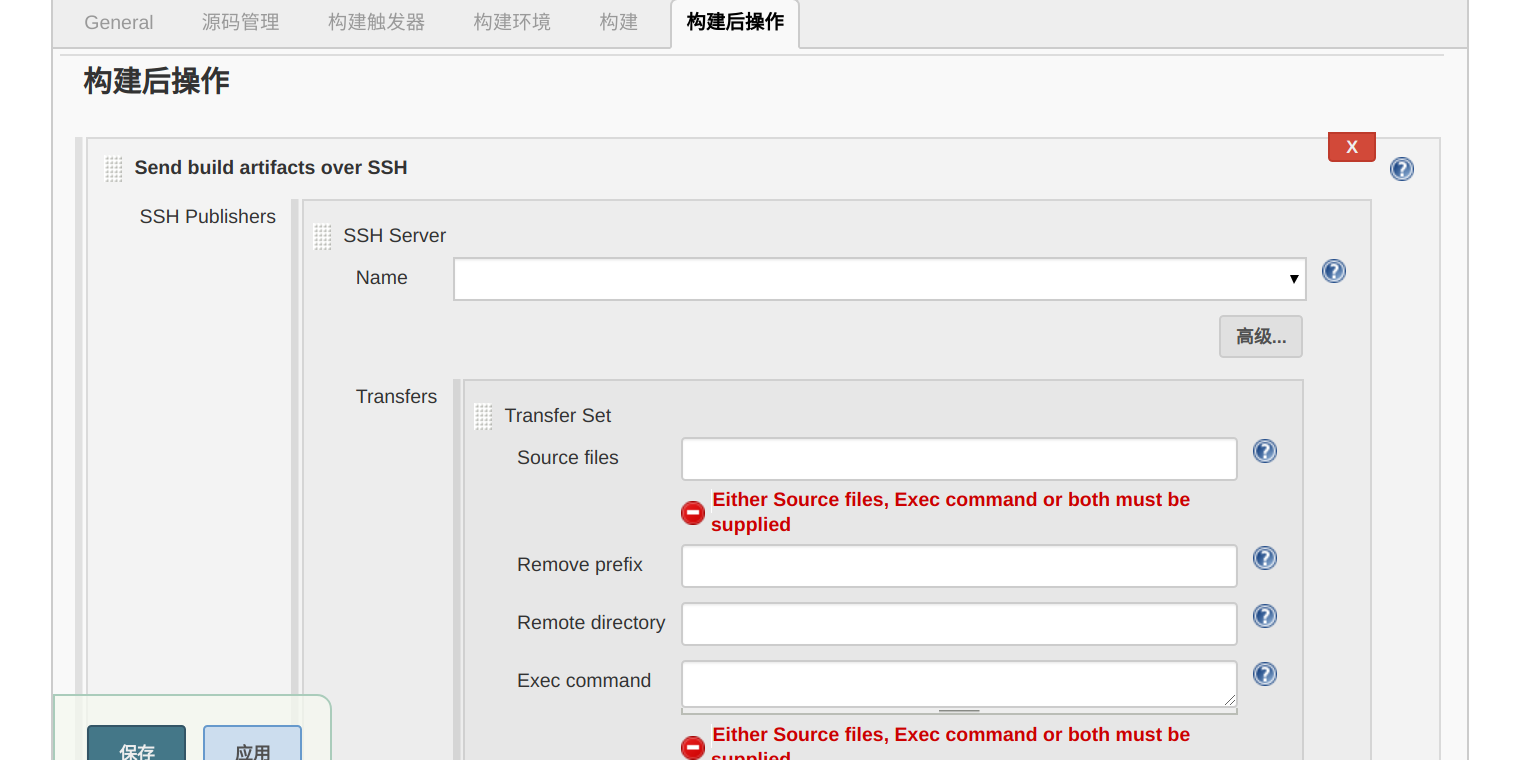The width and height of the screenshot is (1516, 760).
Task: Show help for Remote directory field
Action: pos(1265,616)
